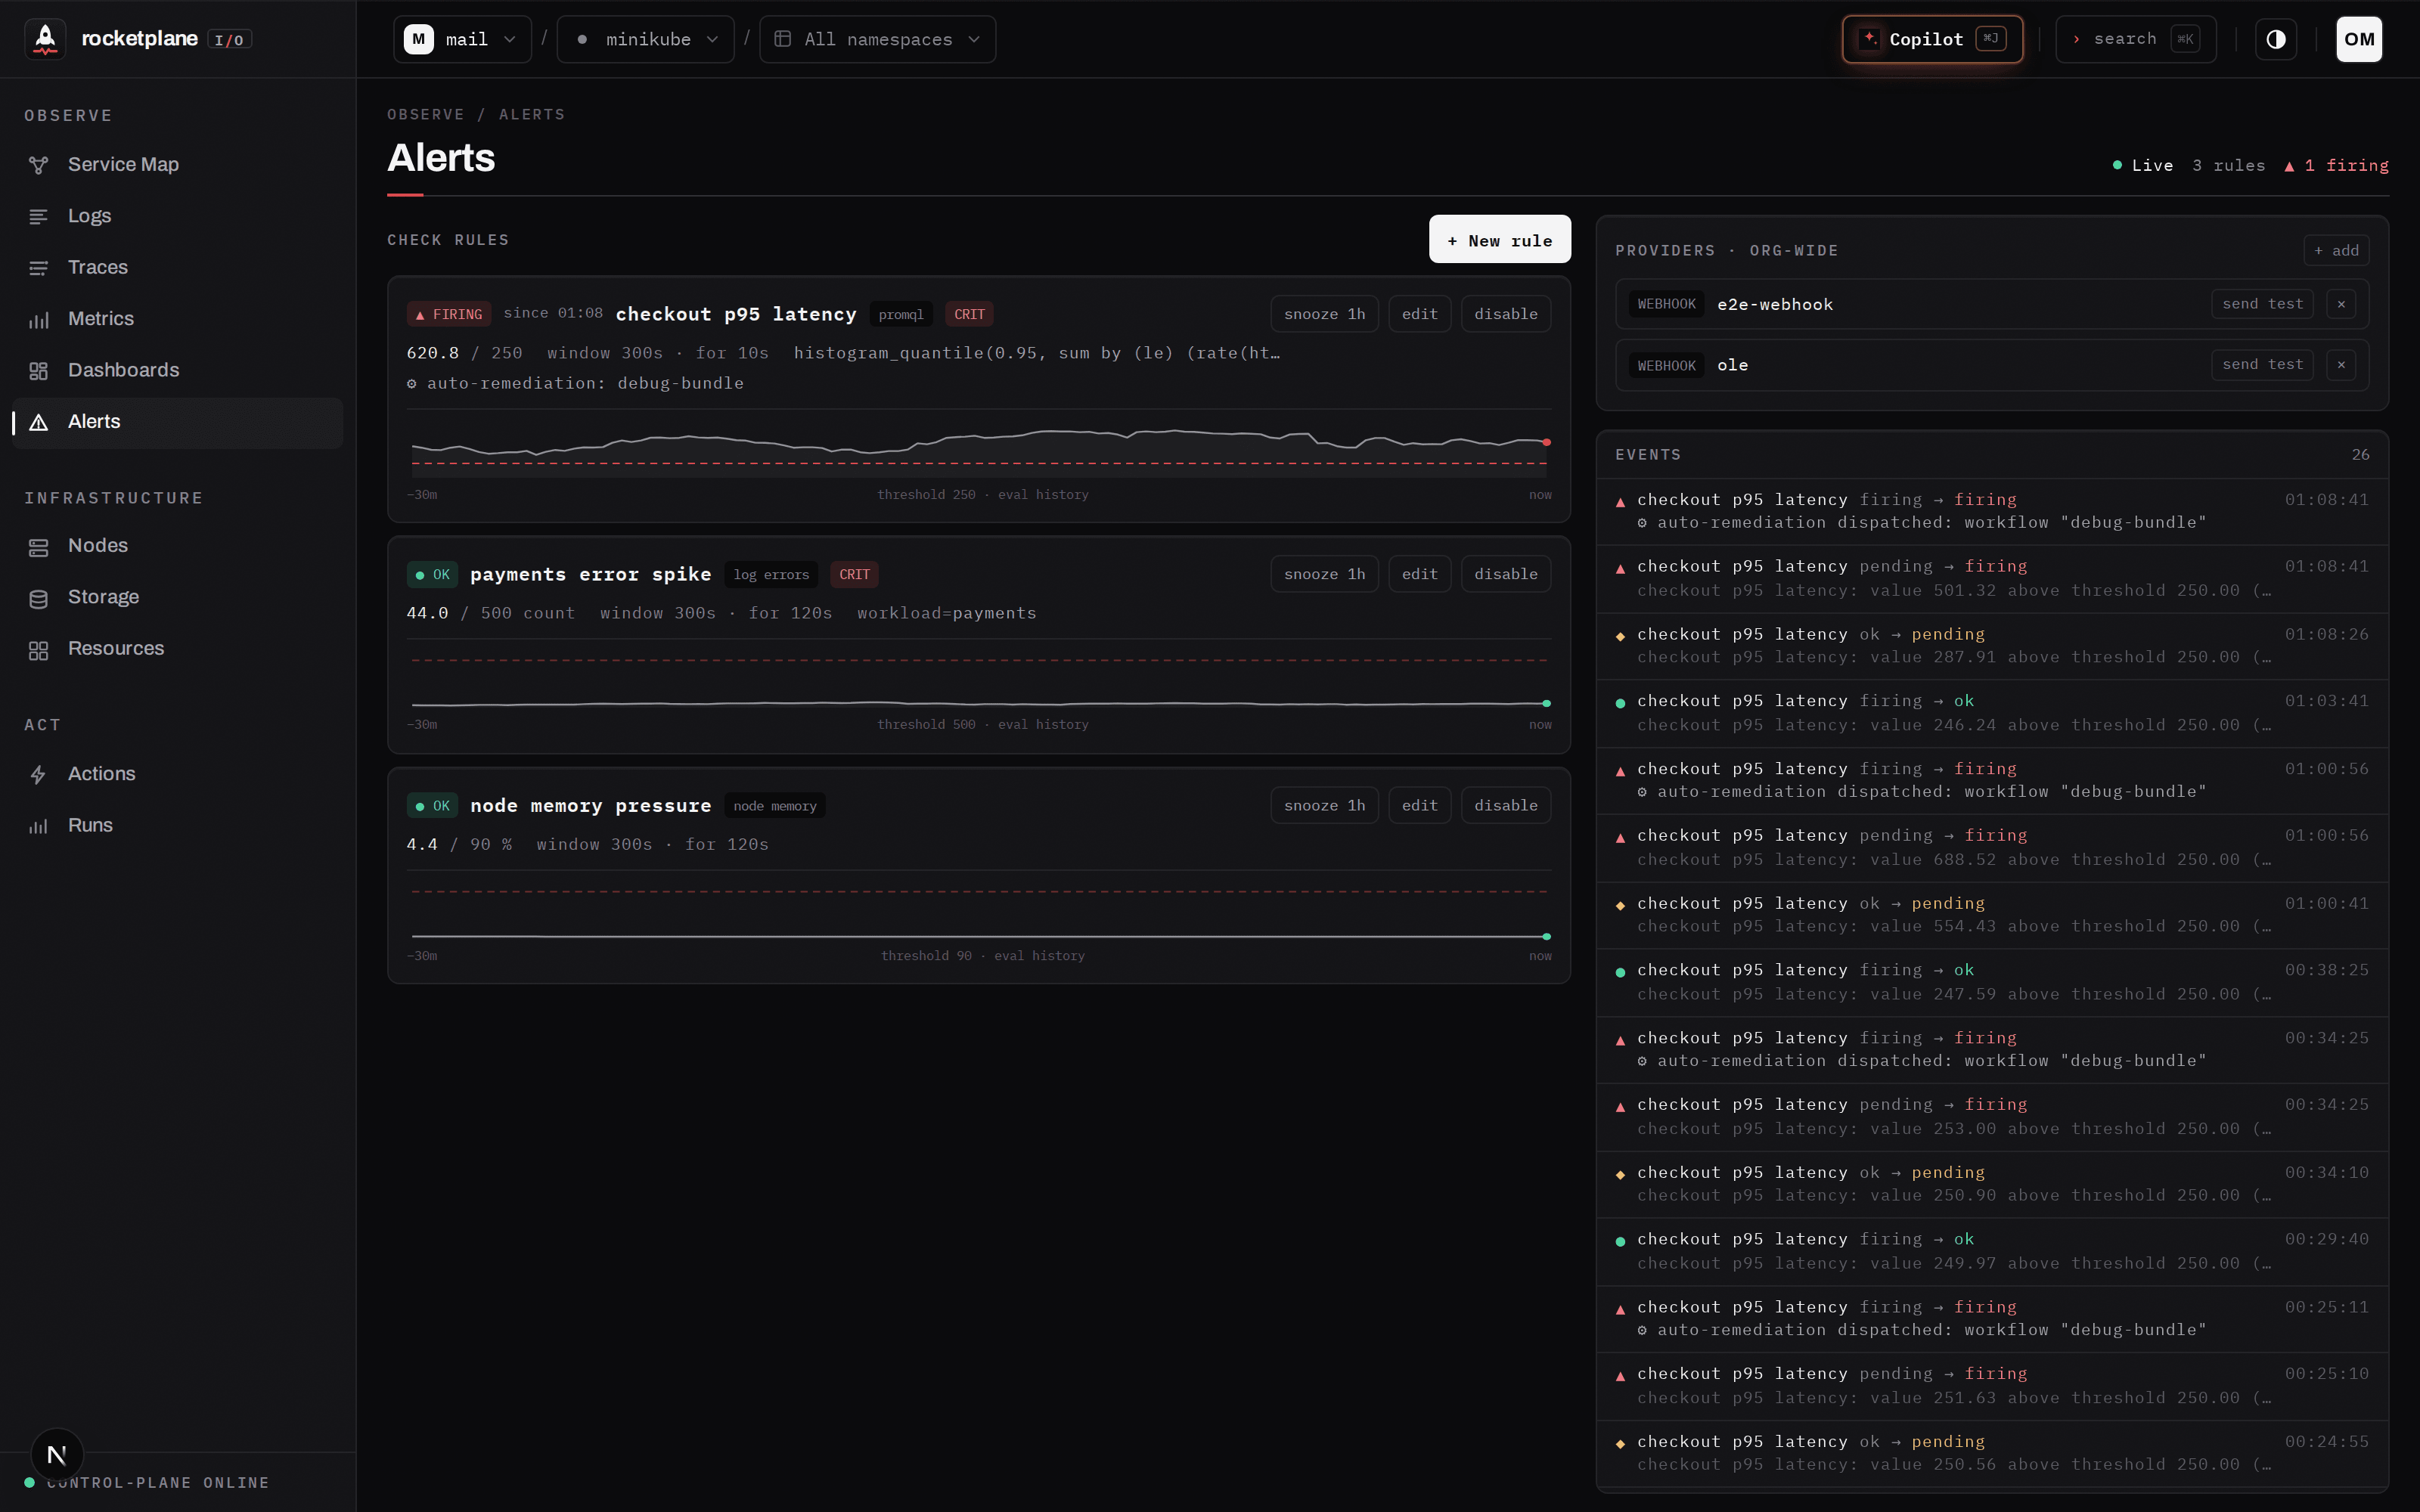Click the 1 firing indicator in header
Image resolution: width=2420 pixels, height=1512 pixels.
pyautogui.click(x=2336, y=166)
